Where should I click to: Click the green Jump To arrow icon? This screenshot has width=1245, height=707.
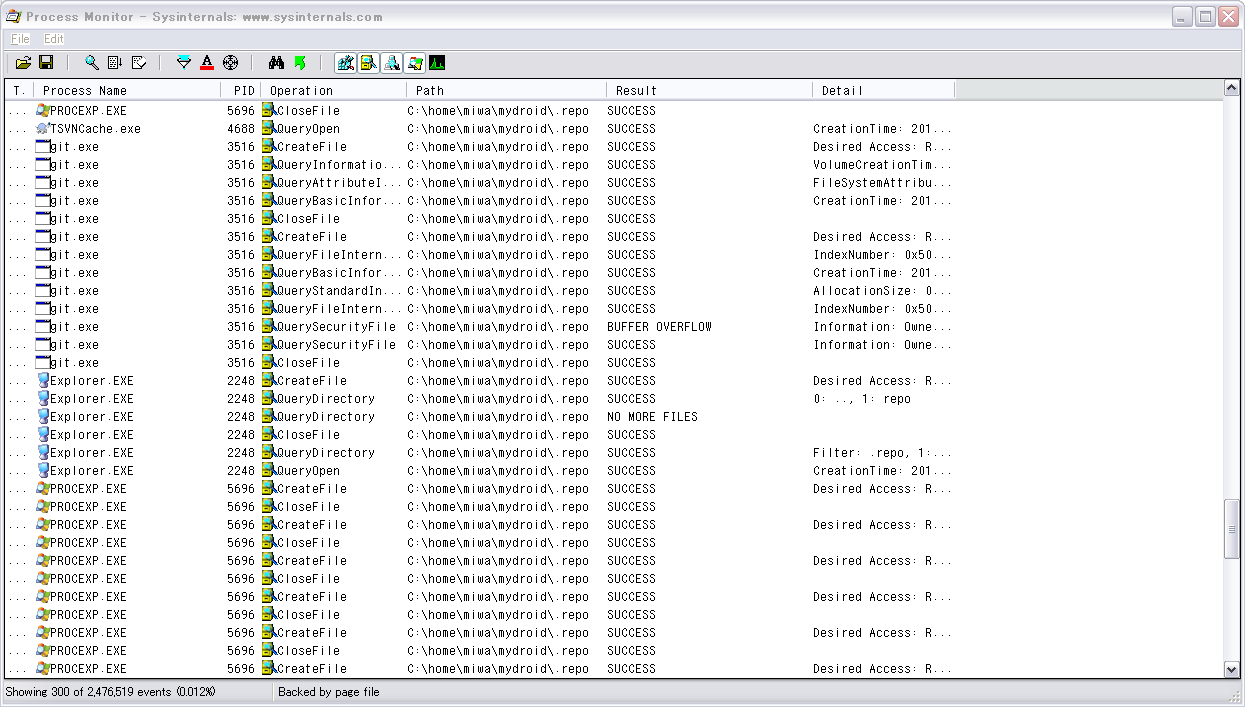click(x=300, y=63)
